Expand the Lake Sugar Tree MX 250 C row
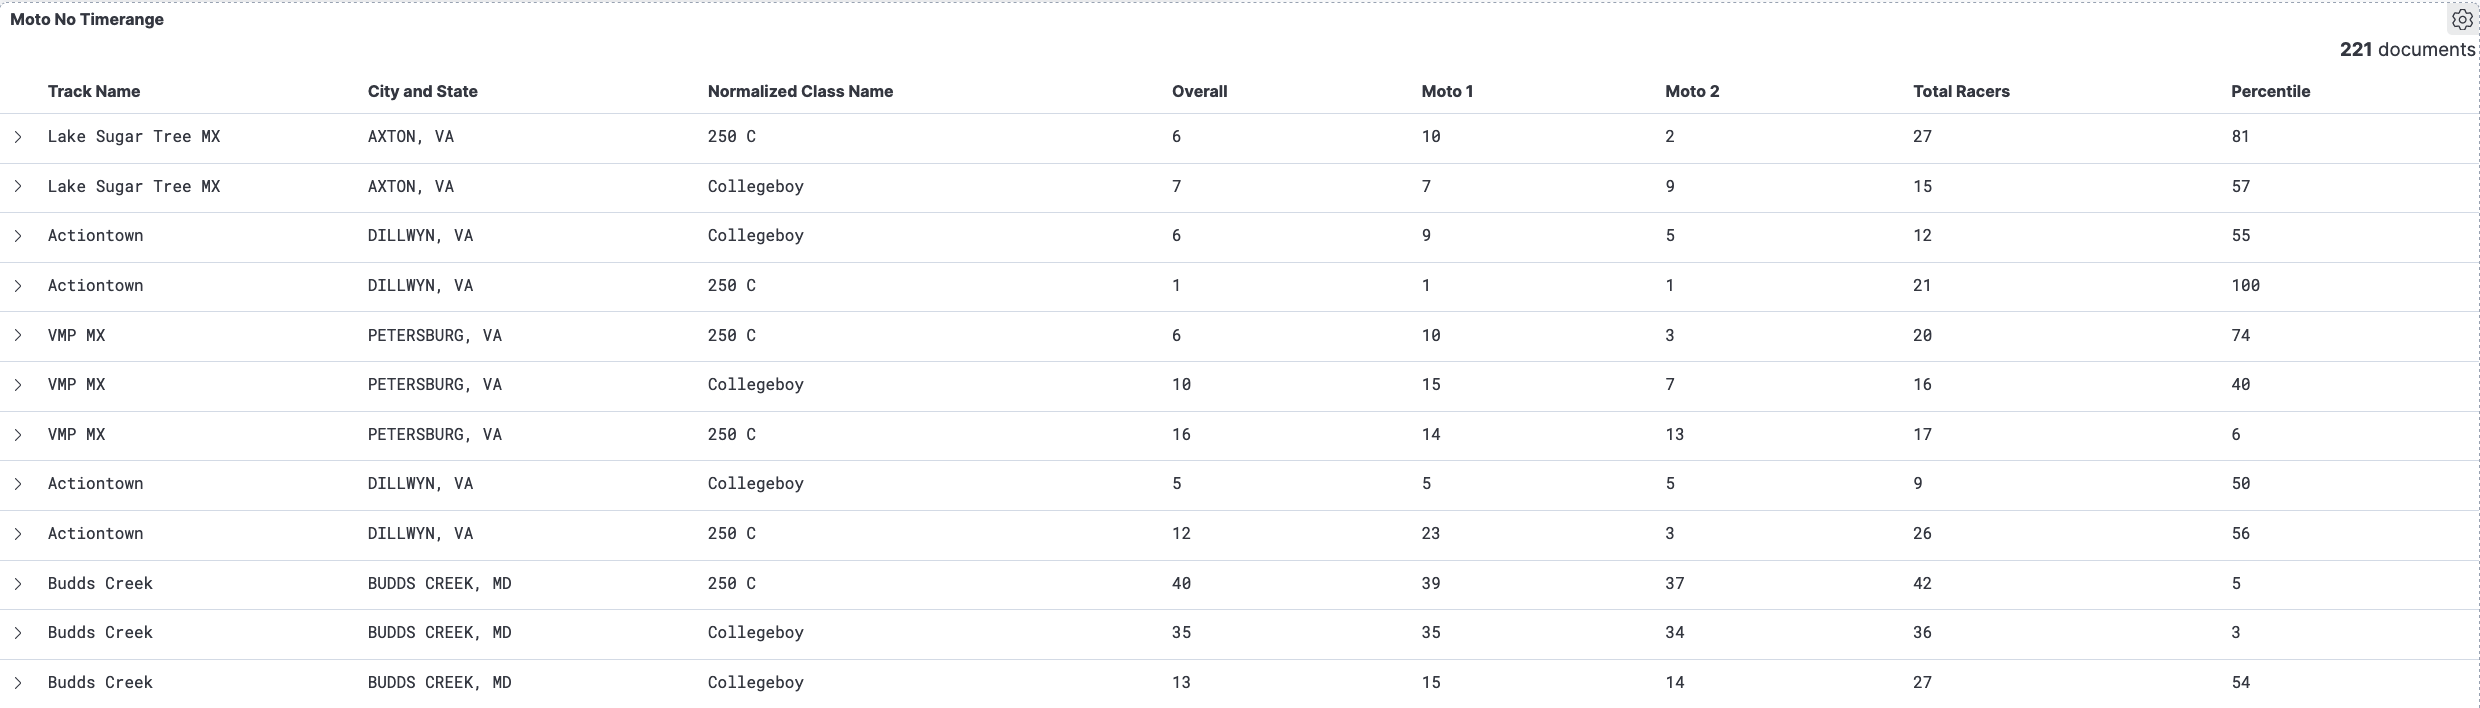The width and height of the screenshot is (2480, 708). (x=18, y=137)
